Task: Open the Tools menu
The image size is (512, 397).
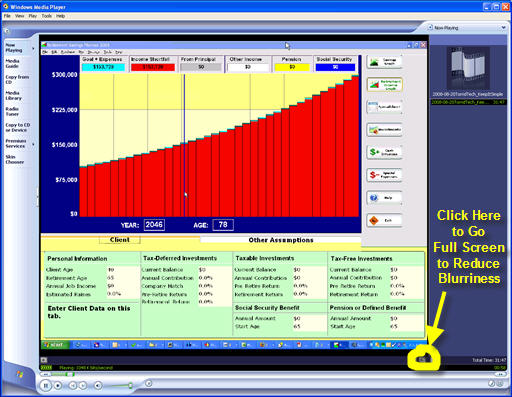Action: [47, 16]
